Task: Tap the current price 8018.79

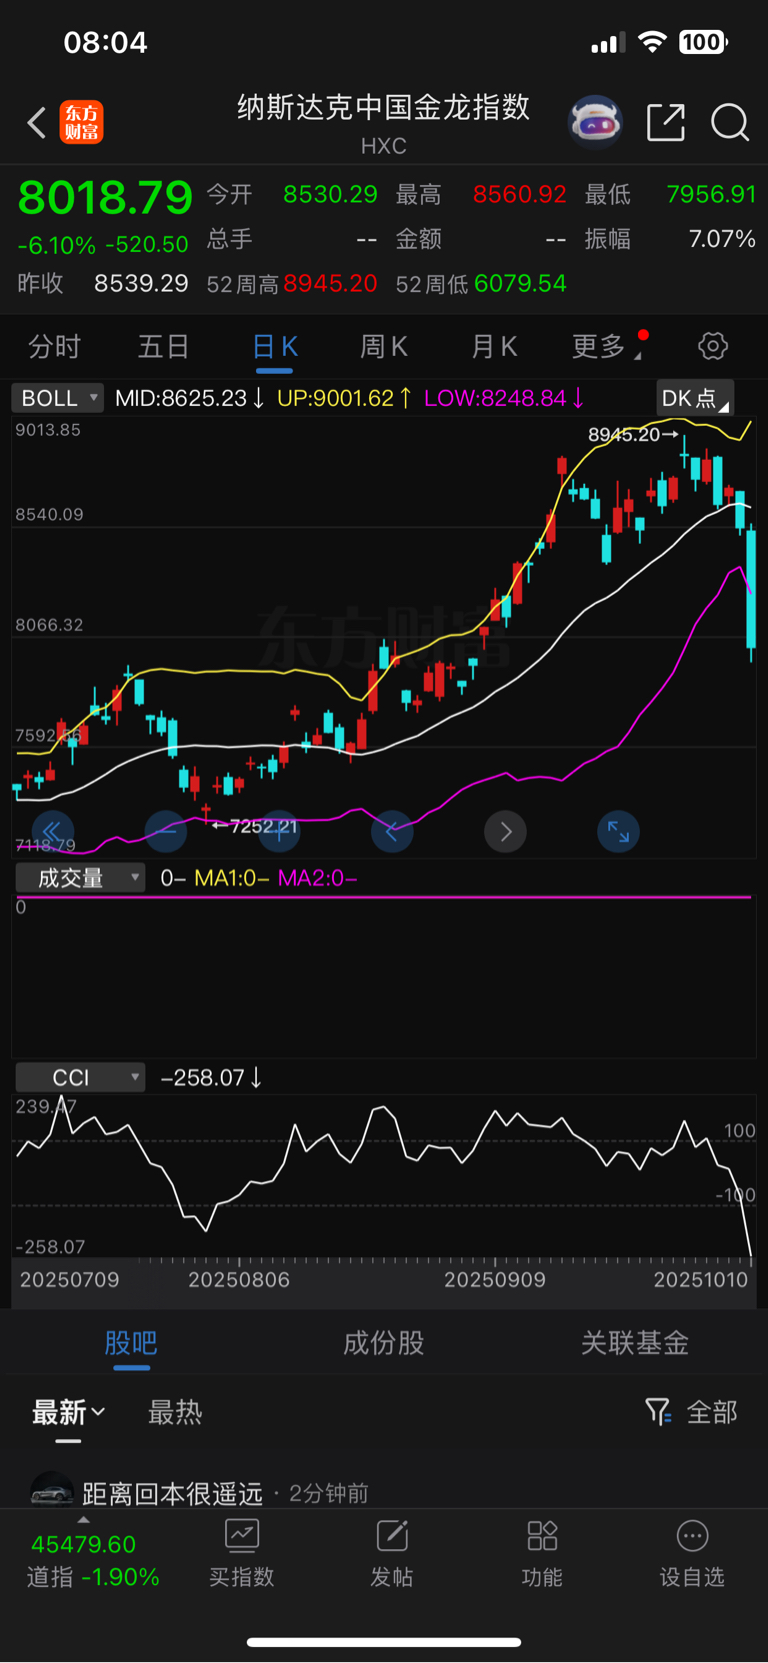Action: (x=105, y=197)
